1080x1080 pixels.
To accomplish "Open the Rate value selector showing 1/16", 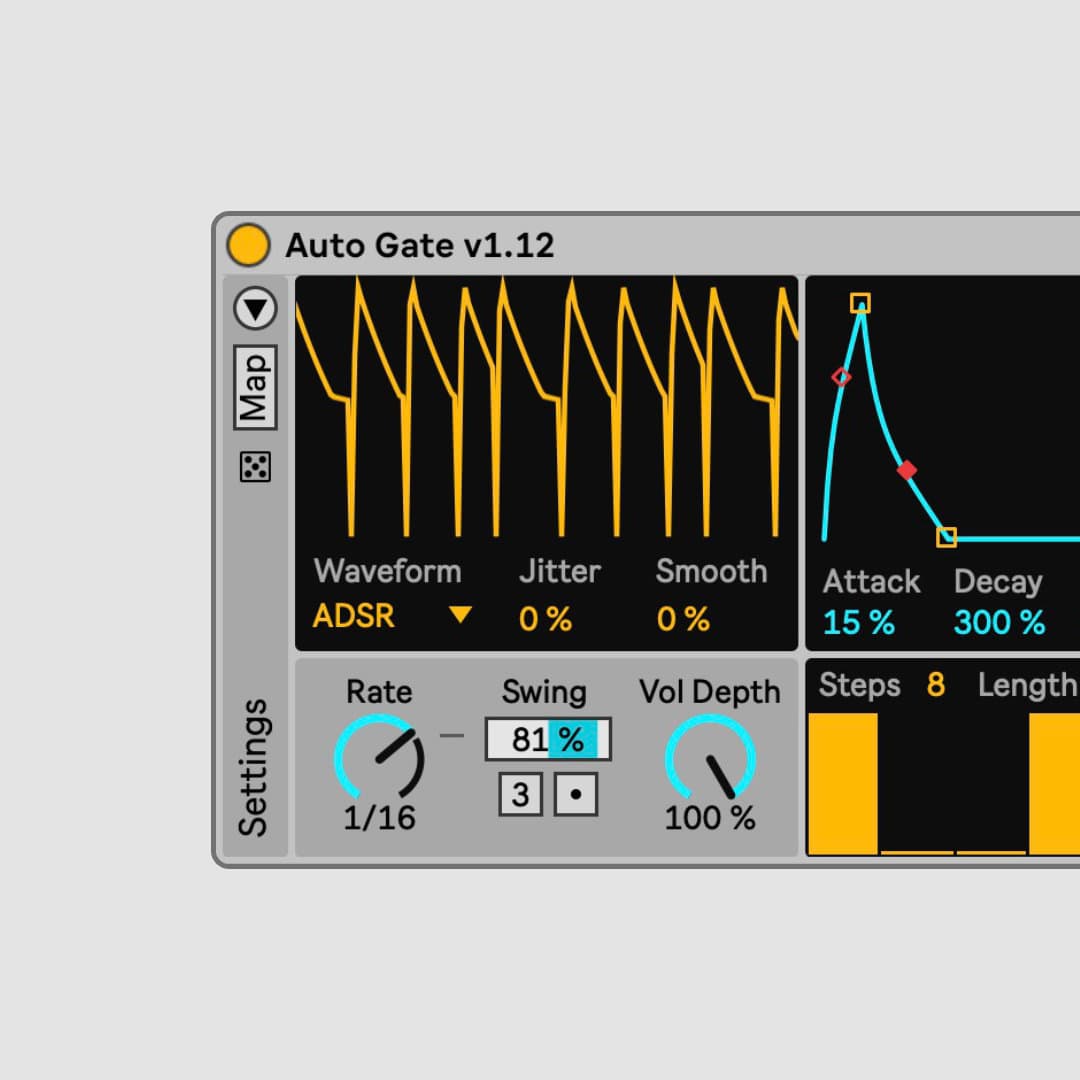I will [380, 817].
